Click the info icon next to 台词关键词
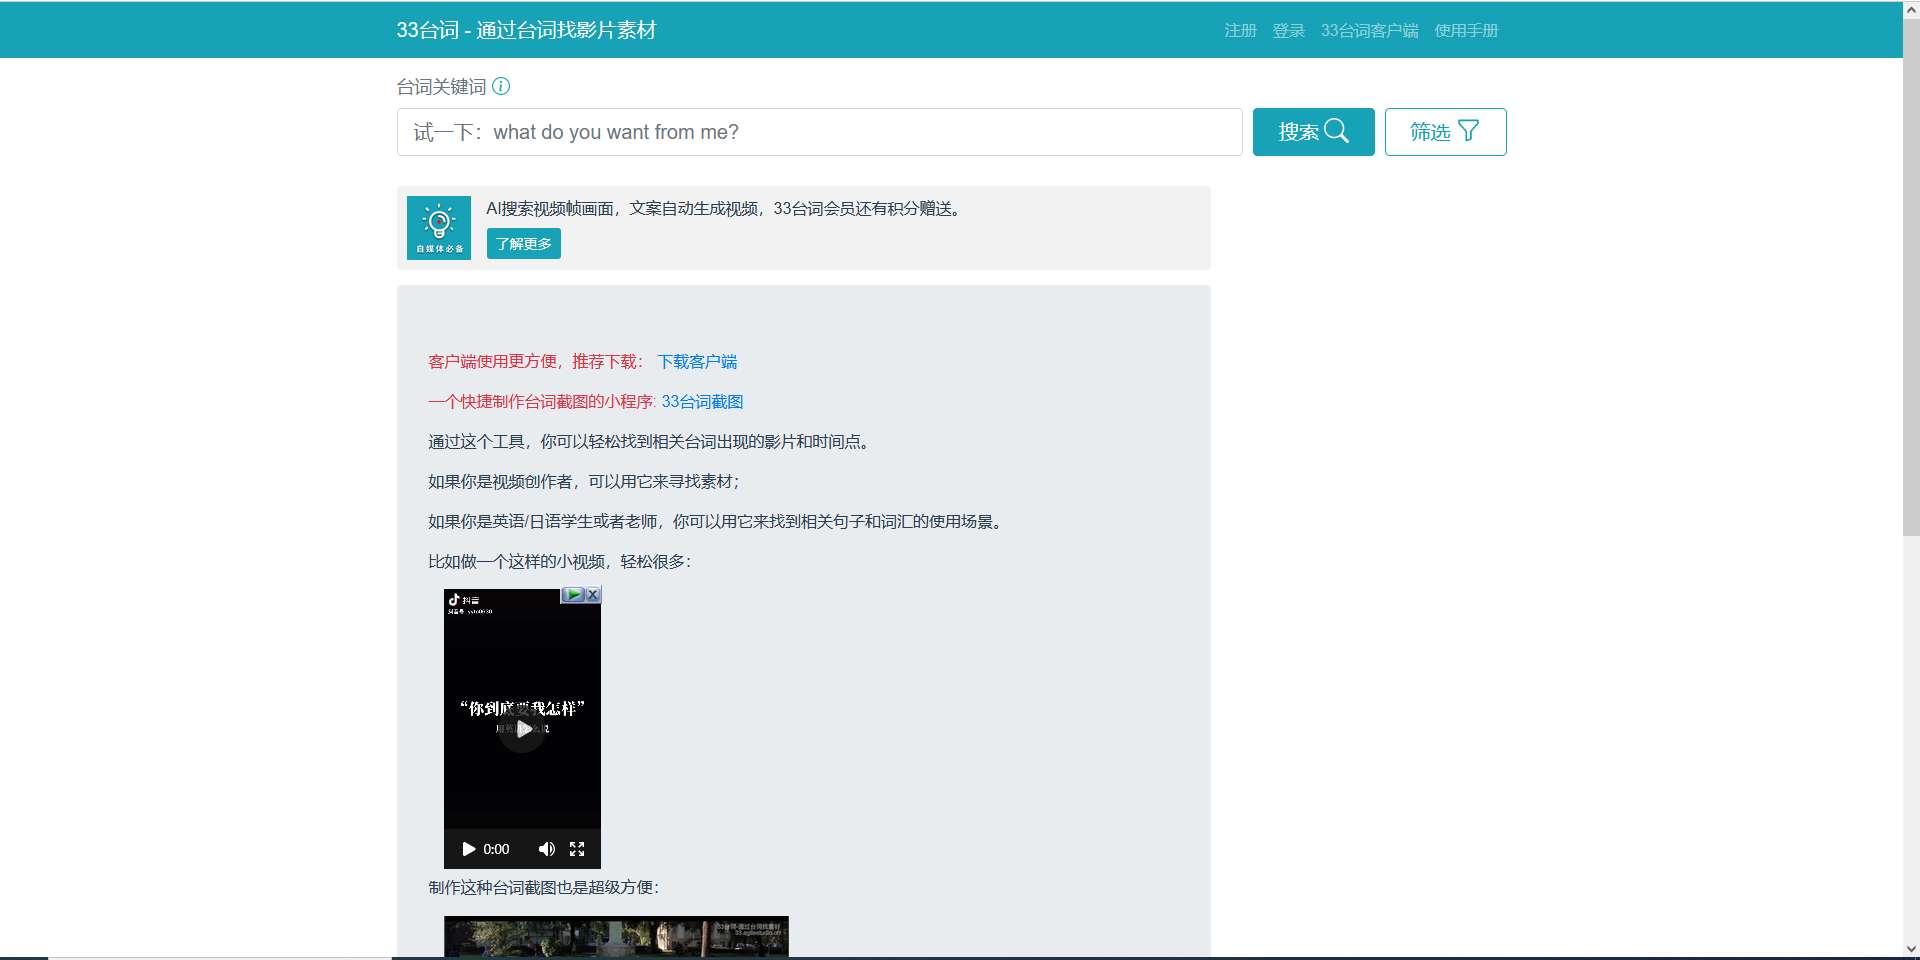 [501, 86]
